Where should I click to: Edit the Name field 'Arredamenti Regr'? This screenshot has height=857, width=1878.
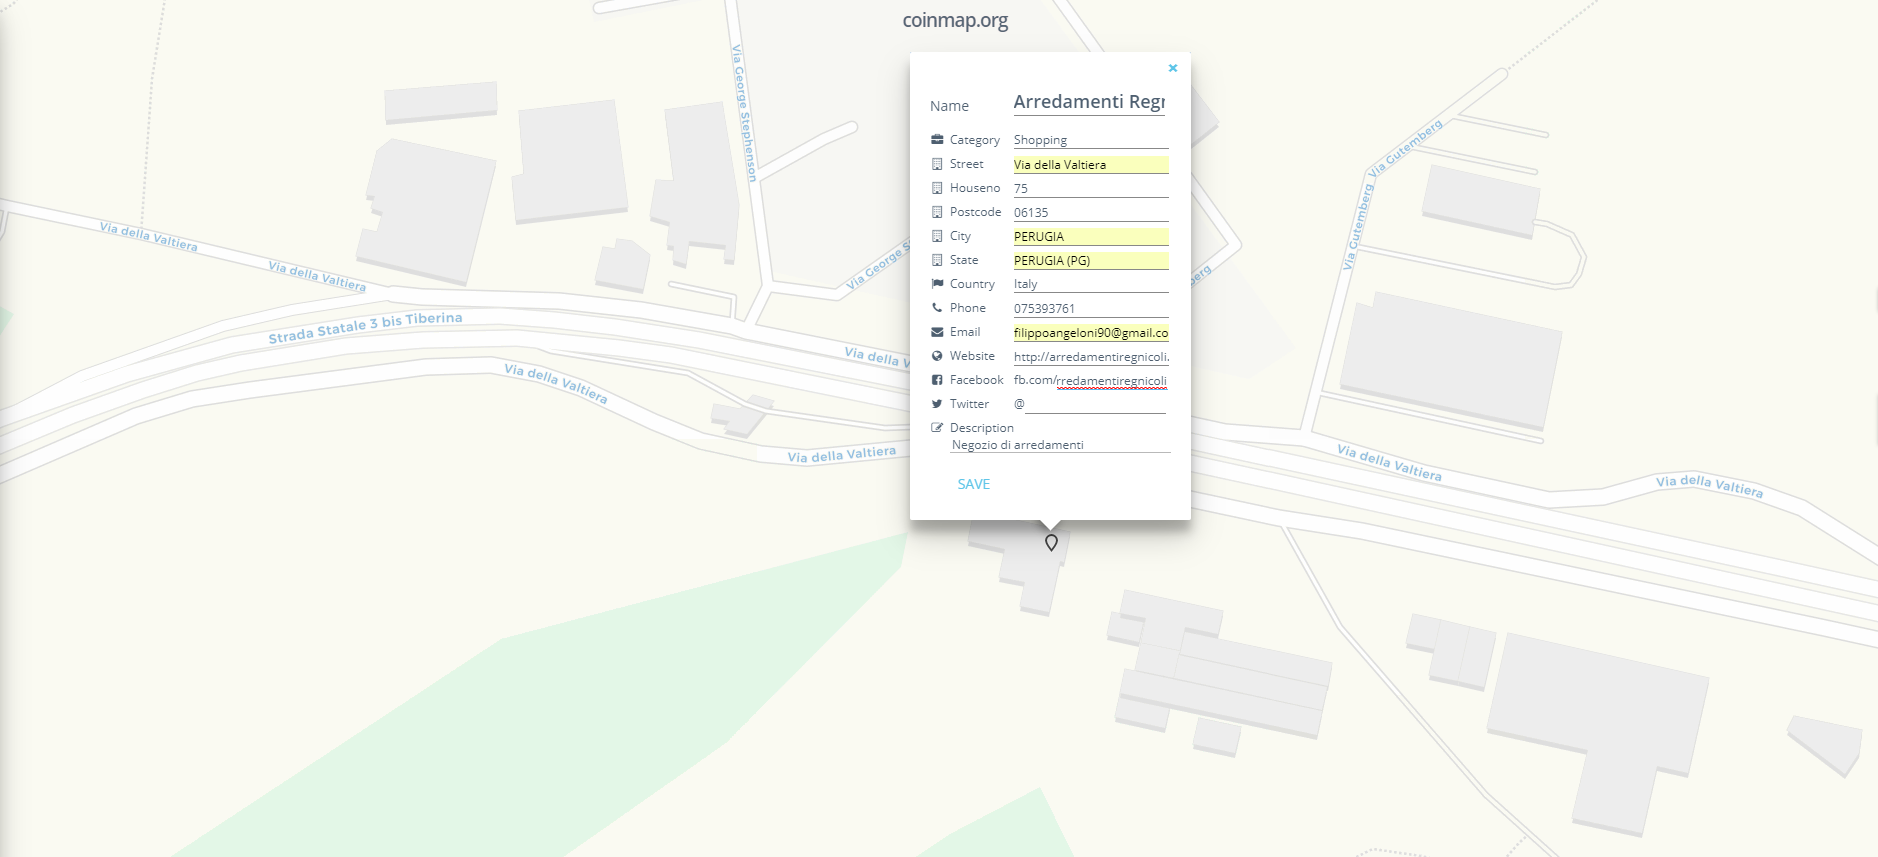(x=1089, y=102)
